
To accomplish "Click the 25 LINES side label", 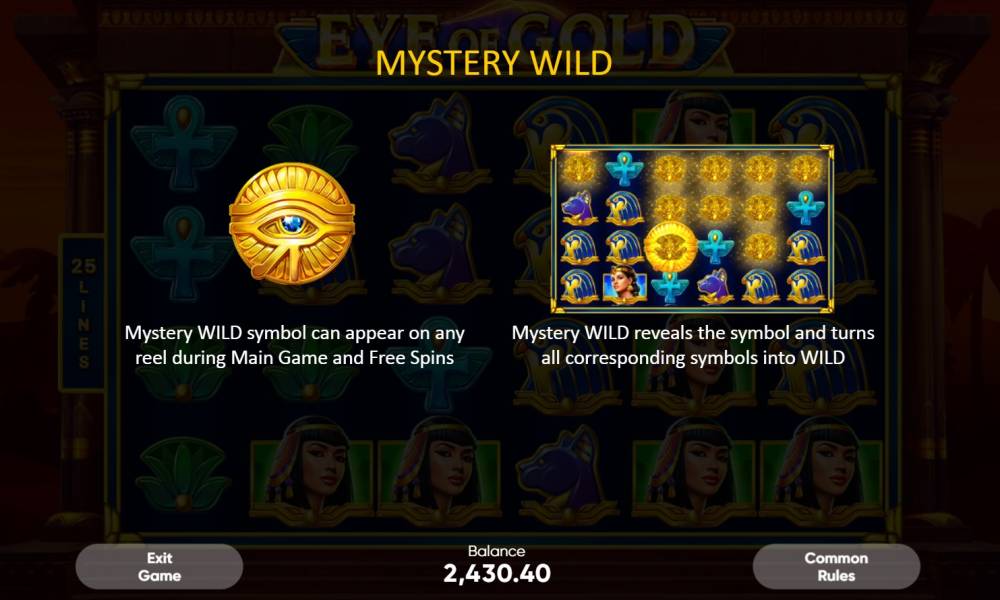I will click(x=84, y=312).
